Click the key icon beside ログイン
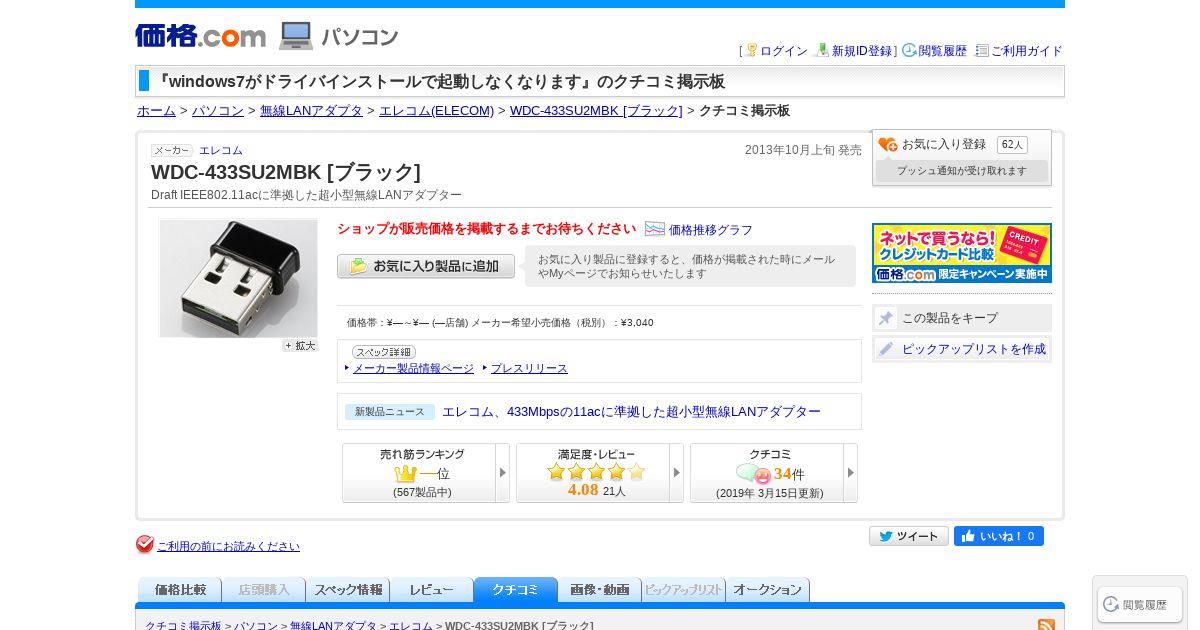Screen dimensions: 1200x630 click(751, 50)
